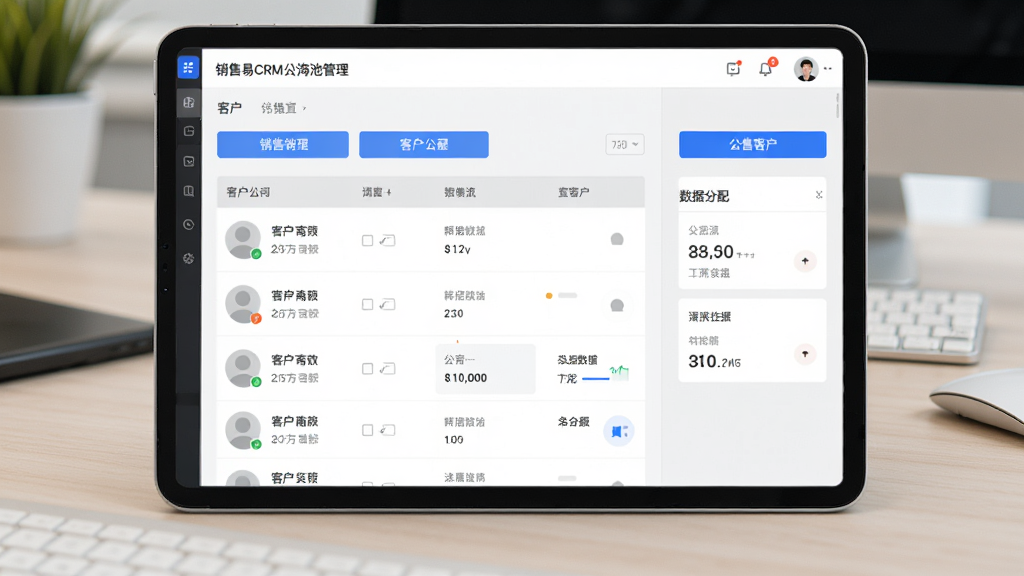Open the second sidebar icon below the dashboard
Screen dimensions: 1024x576
point(189,131)
